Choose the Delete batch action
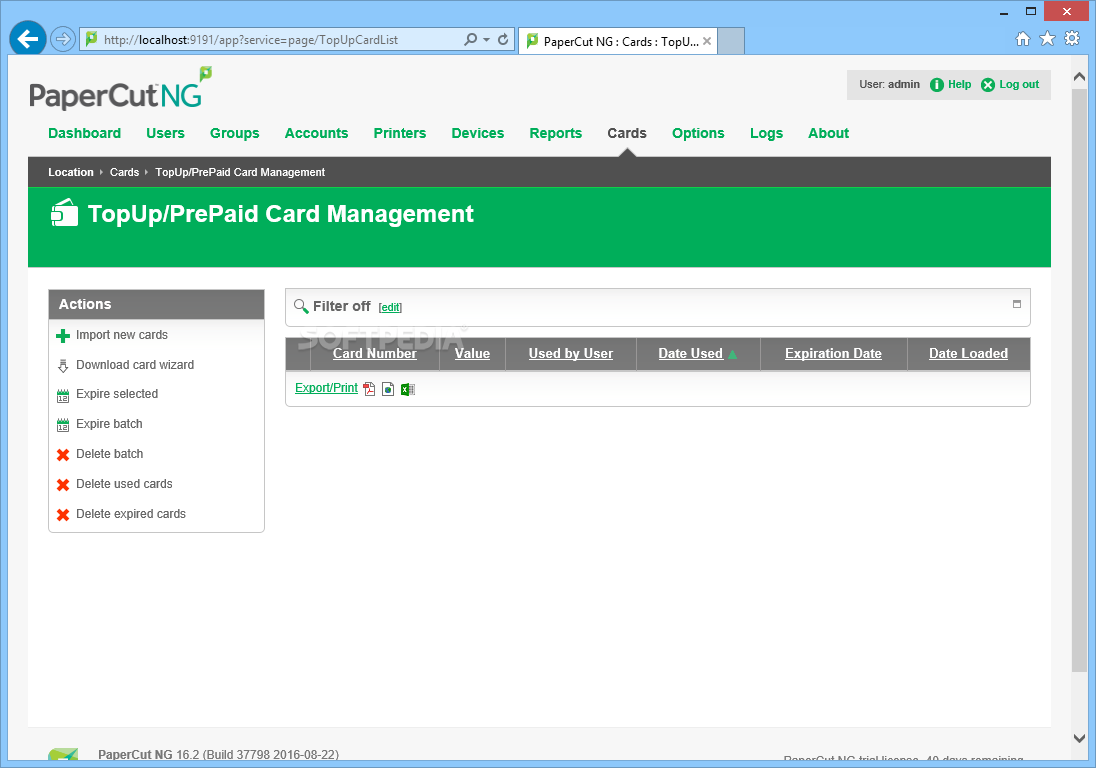Image resolution: width=1096 pixels, height=768 pixels. click(x=110, y=454)
